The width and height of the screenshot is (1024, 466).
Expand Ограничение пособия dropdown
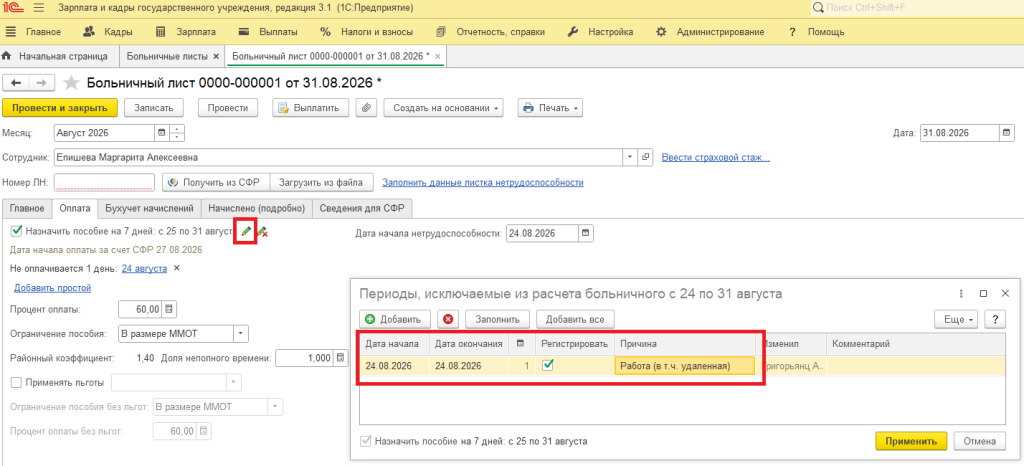point(242,334)
